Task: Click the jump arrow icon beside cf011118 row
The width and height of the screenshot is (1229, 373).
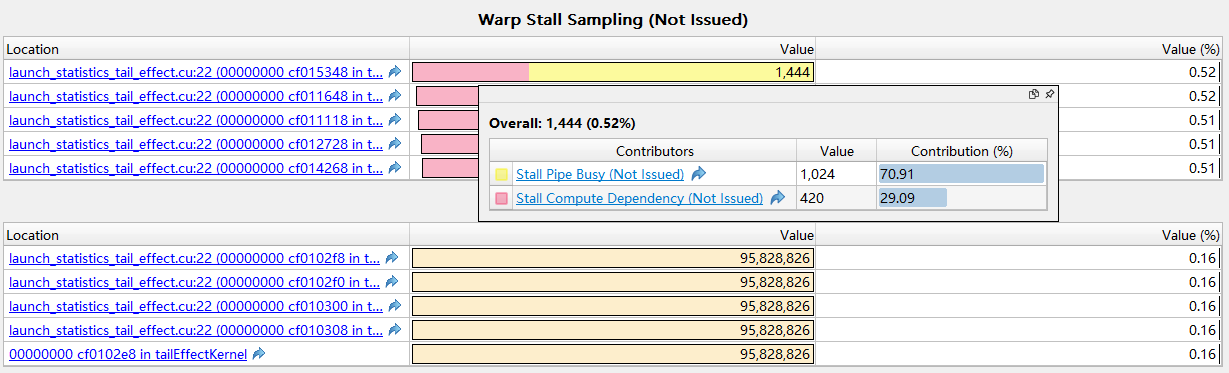Action: click(x=395, y=119)
